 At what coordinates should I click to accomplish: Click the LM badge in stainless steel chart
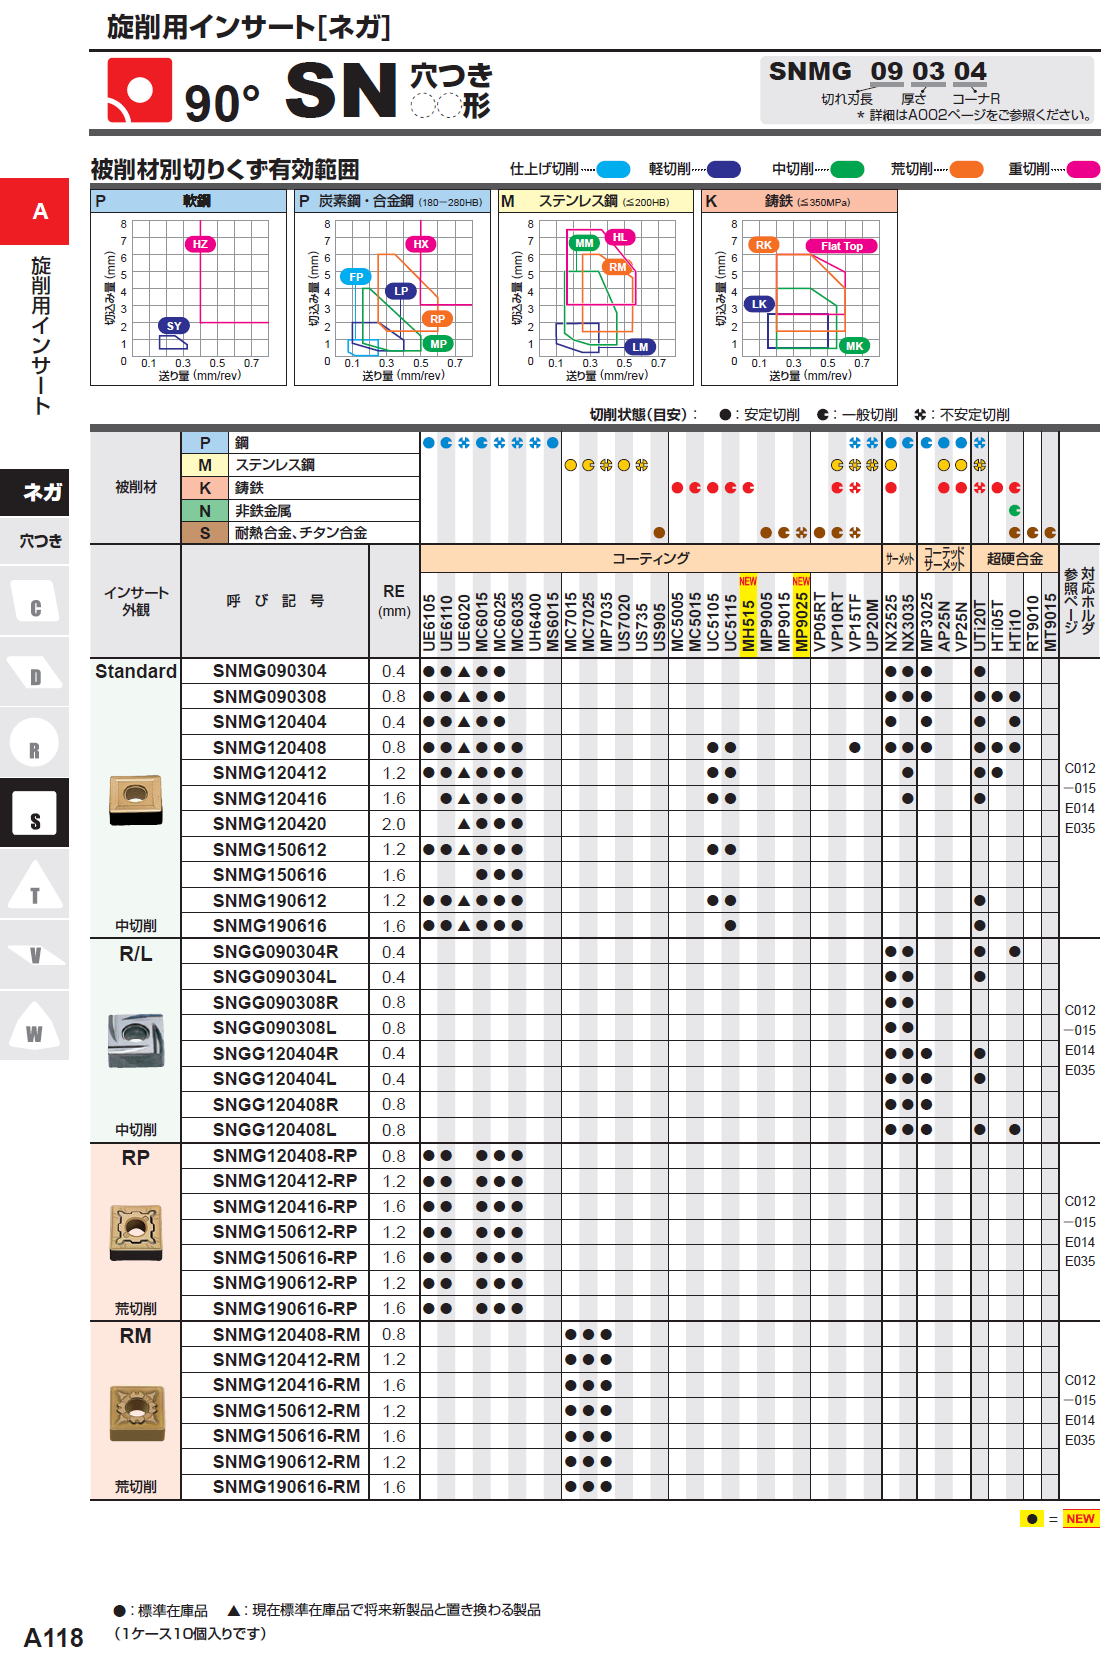pyautogui.click(x=640, y=347)
